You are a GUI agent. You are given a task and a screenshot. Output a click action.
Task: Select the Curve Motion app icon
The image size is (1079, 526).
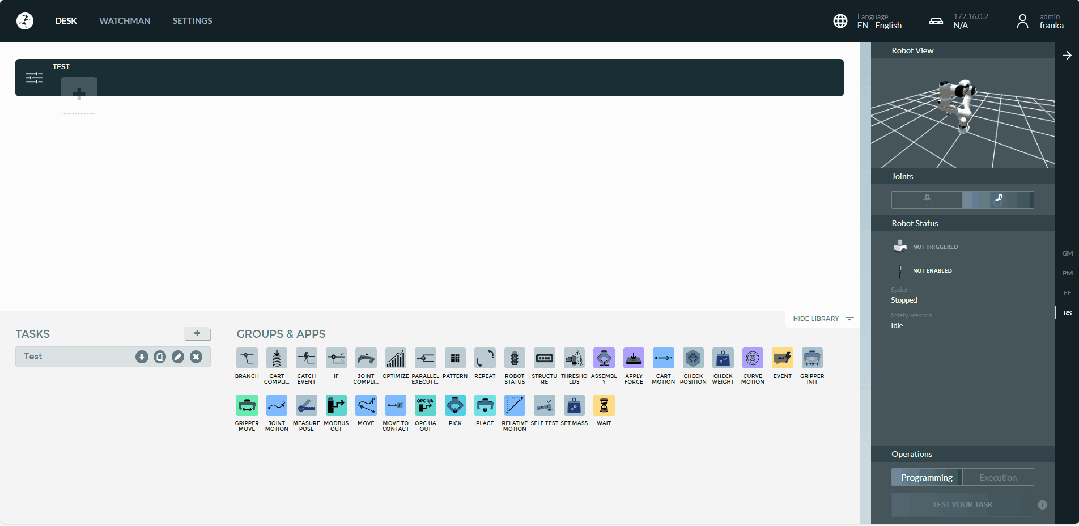752,358
